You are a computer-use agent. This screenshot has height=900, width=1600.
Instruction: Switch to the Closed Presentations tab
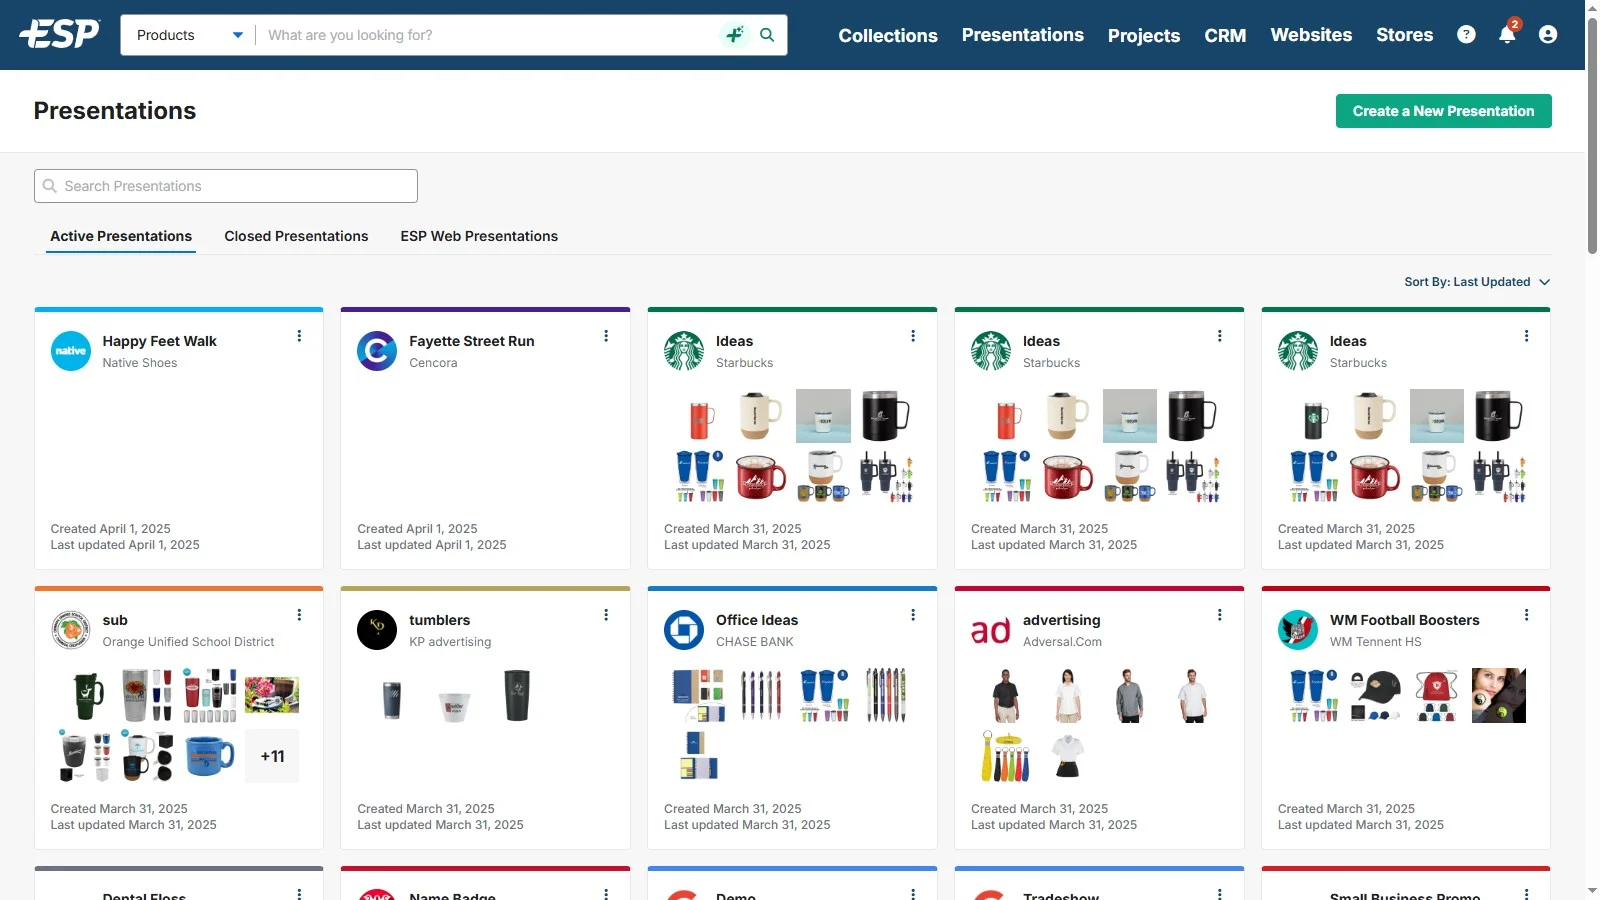(296, 236)
